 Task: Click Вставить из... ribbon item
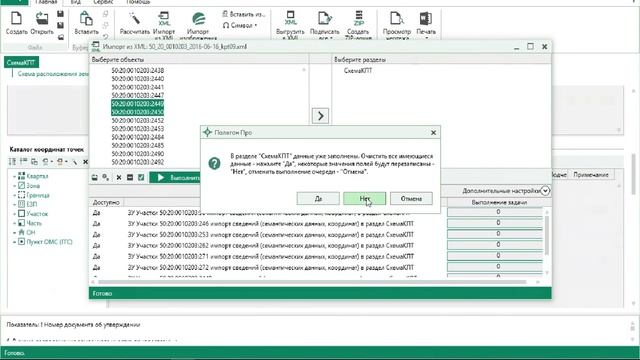tap(244, 14)
